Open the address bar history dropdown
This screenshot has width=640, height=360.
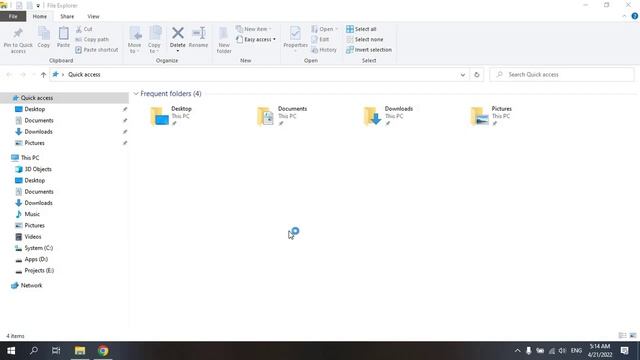click(462, 75)
